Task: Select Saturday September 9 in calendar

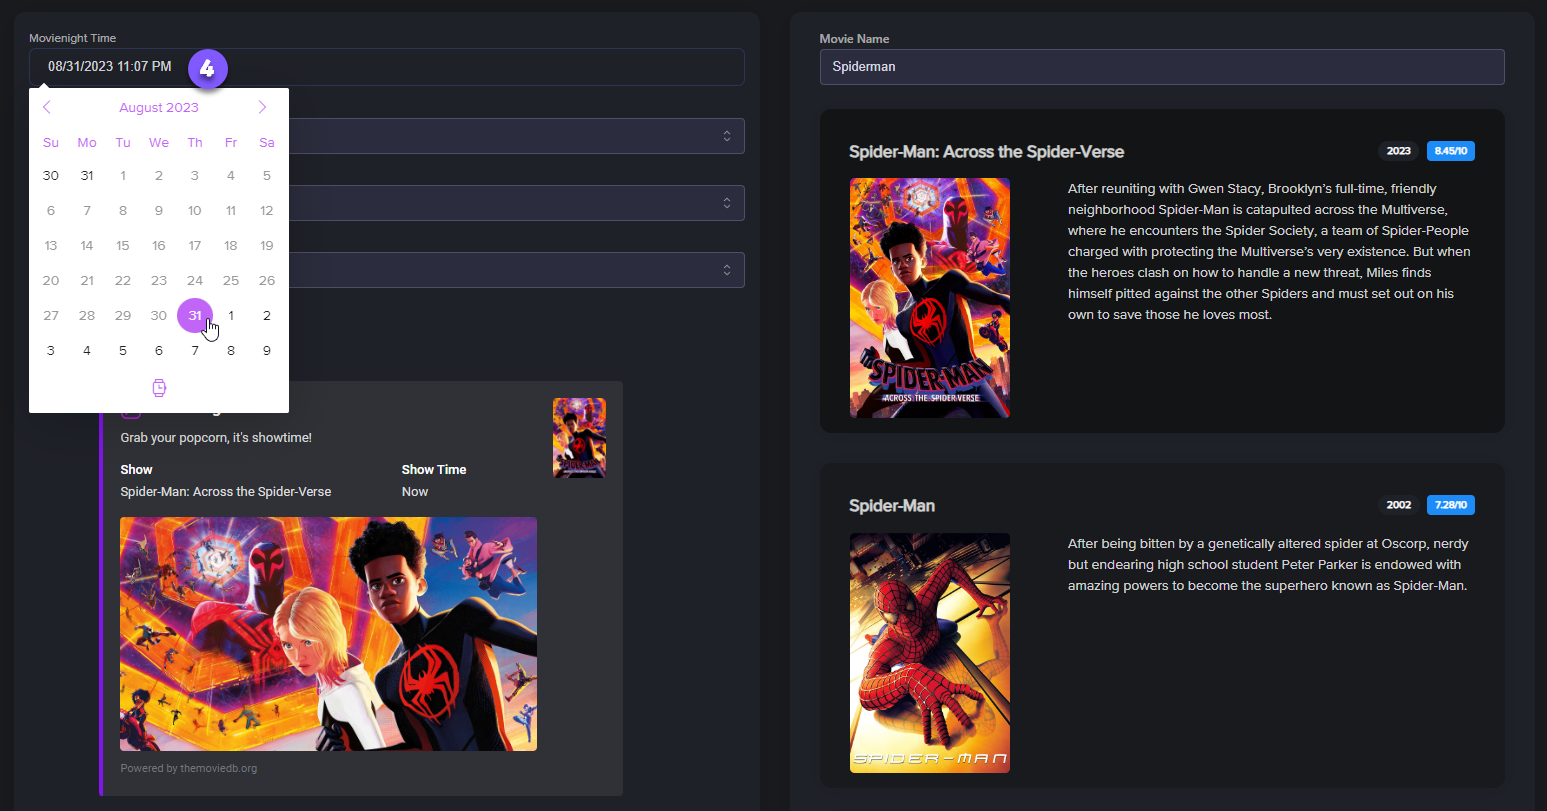Action: [267, 350]
